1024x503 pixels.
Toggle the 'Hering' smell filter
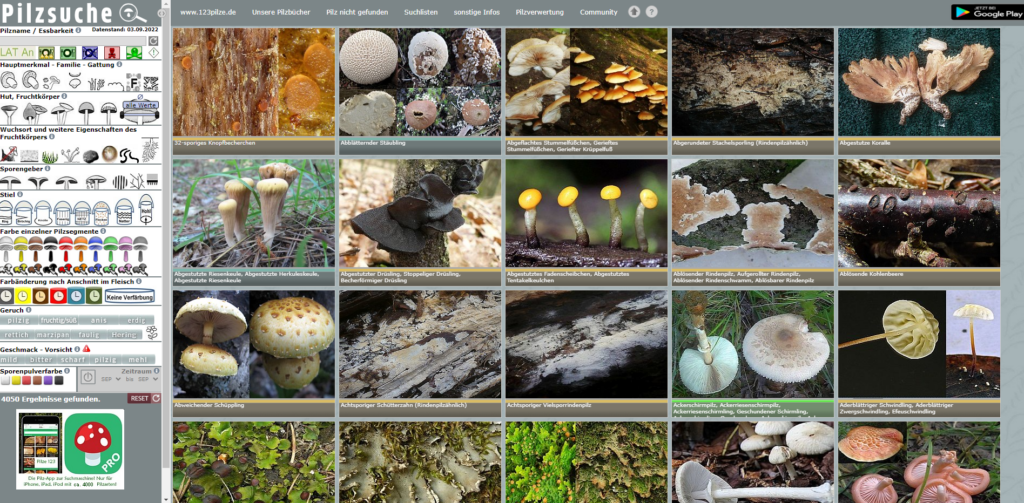(x=123, y=334)
